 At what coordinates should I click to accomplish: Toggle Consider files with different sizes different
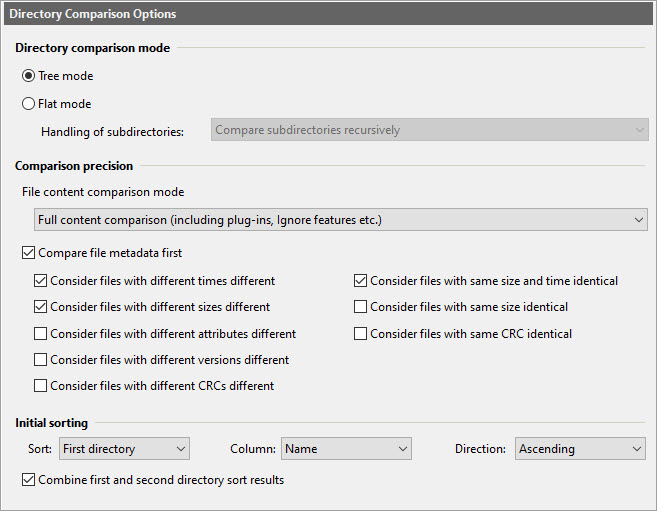pyautogui.click(x=41, y=307)
